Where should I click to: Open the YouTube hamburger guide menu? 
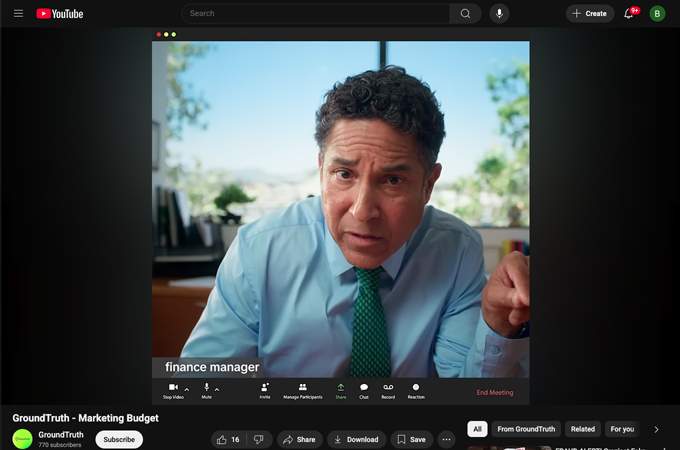(18, 13)
